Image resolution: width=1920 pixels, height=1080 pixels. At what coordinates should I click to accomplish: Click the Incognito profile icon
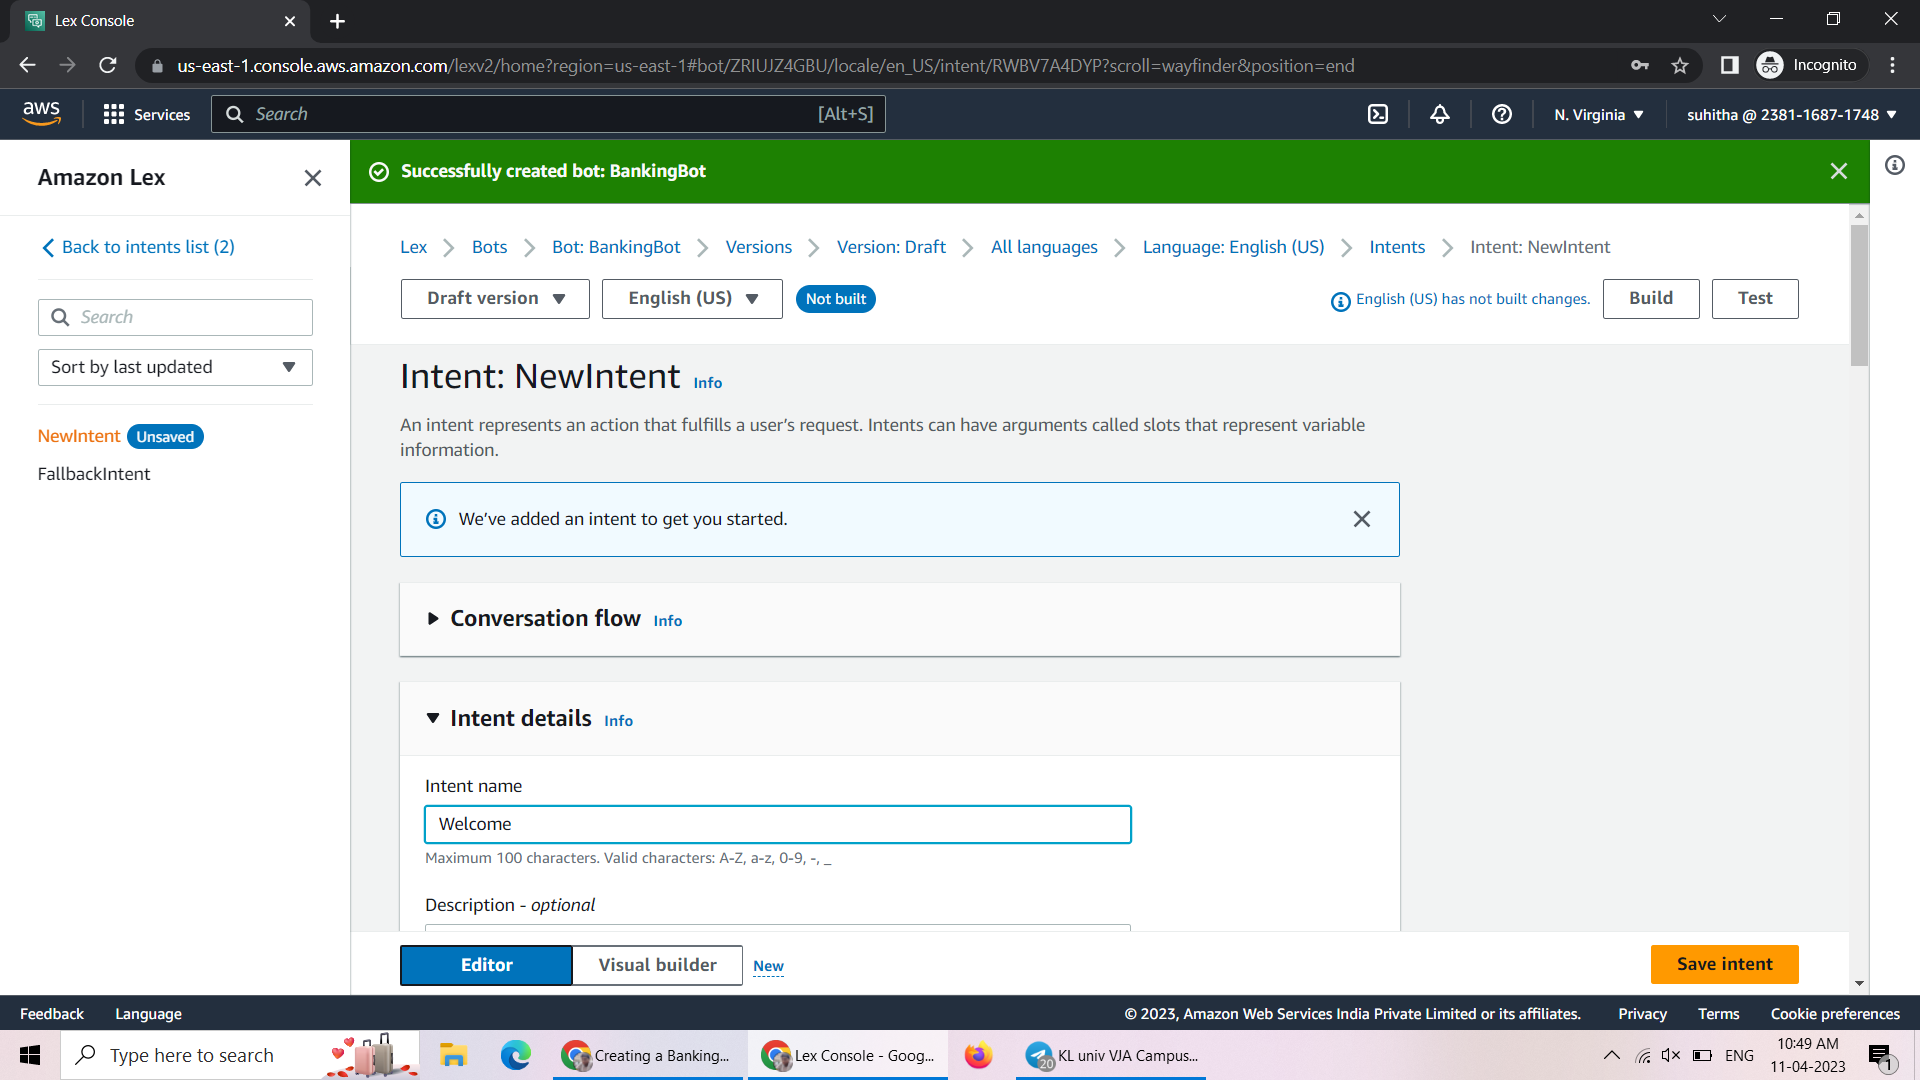1770,65
